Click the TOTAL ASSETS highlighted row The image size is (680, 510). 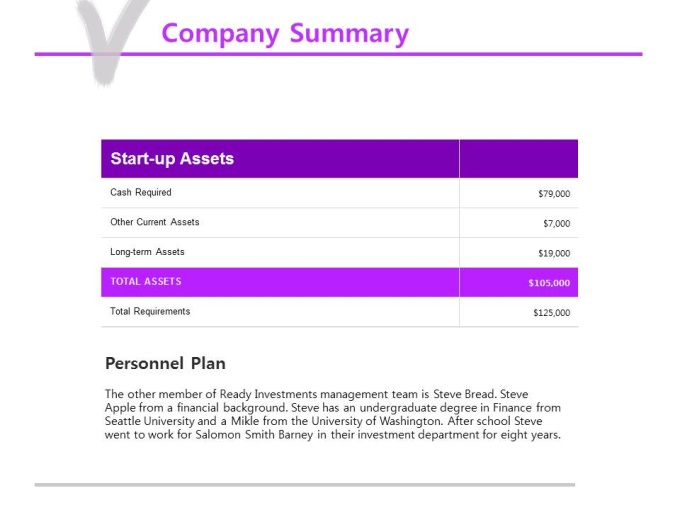tap(339, 282)
